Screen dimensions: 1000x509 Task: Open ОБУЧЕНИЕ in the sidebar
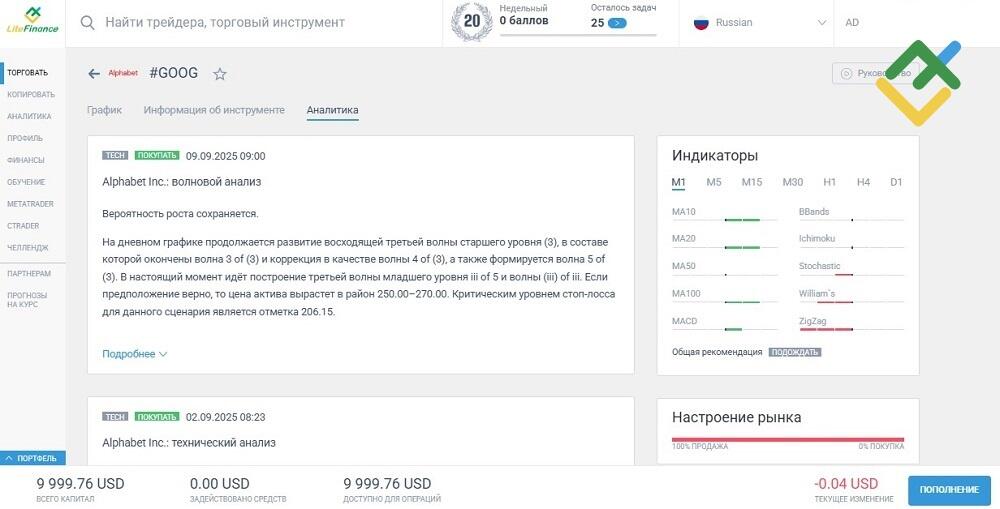[27, 182]
